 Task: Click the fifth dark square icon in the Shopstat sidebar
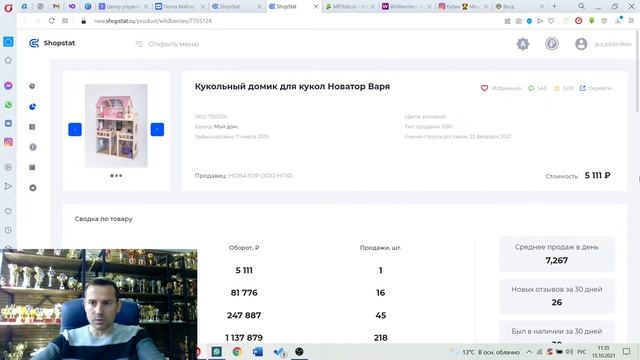32,167
